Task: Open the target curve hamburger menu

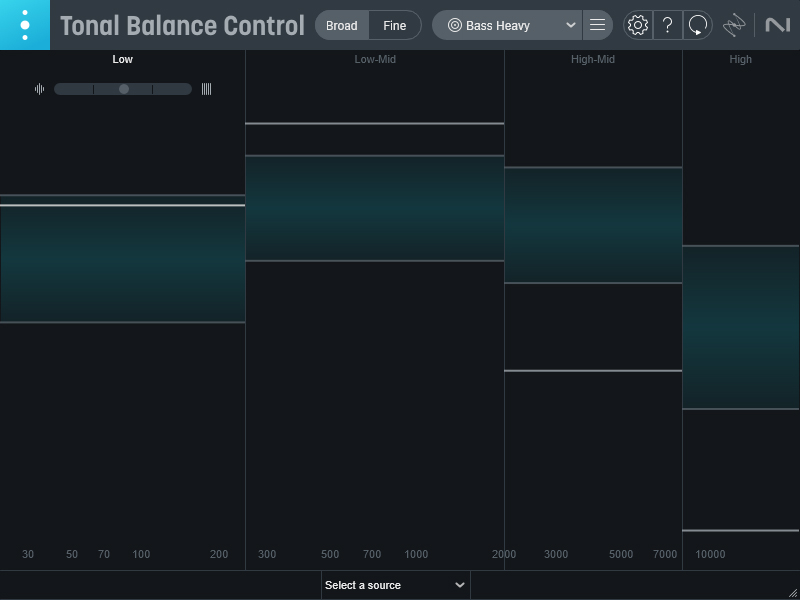Action: pos(597,25)
